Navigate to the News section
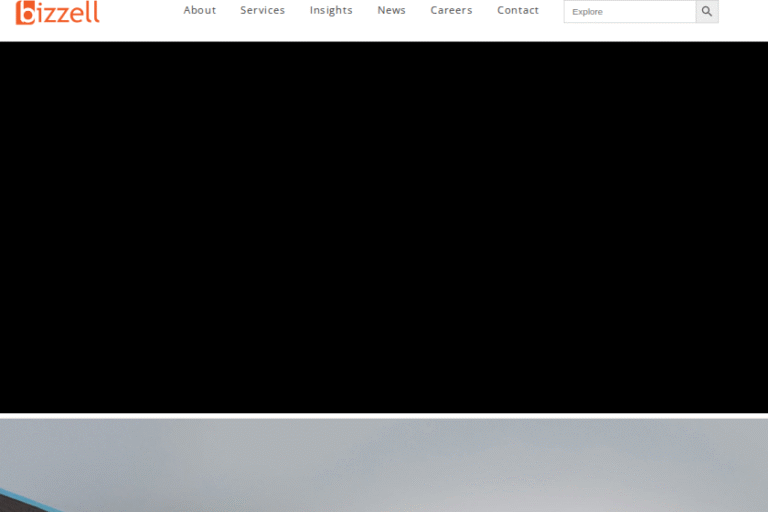The image size is (768, 512). tap(391, 10)
